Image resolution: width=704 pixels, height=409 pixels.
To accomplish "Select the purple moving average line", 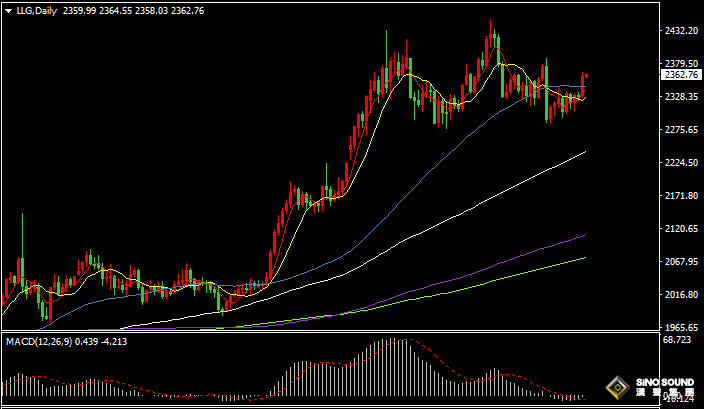I will tap(500, 265).
